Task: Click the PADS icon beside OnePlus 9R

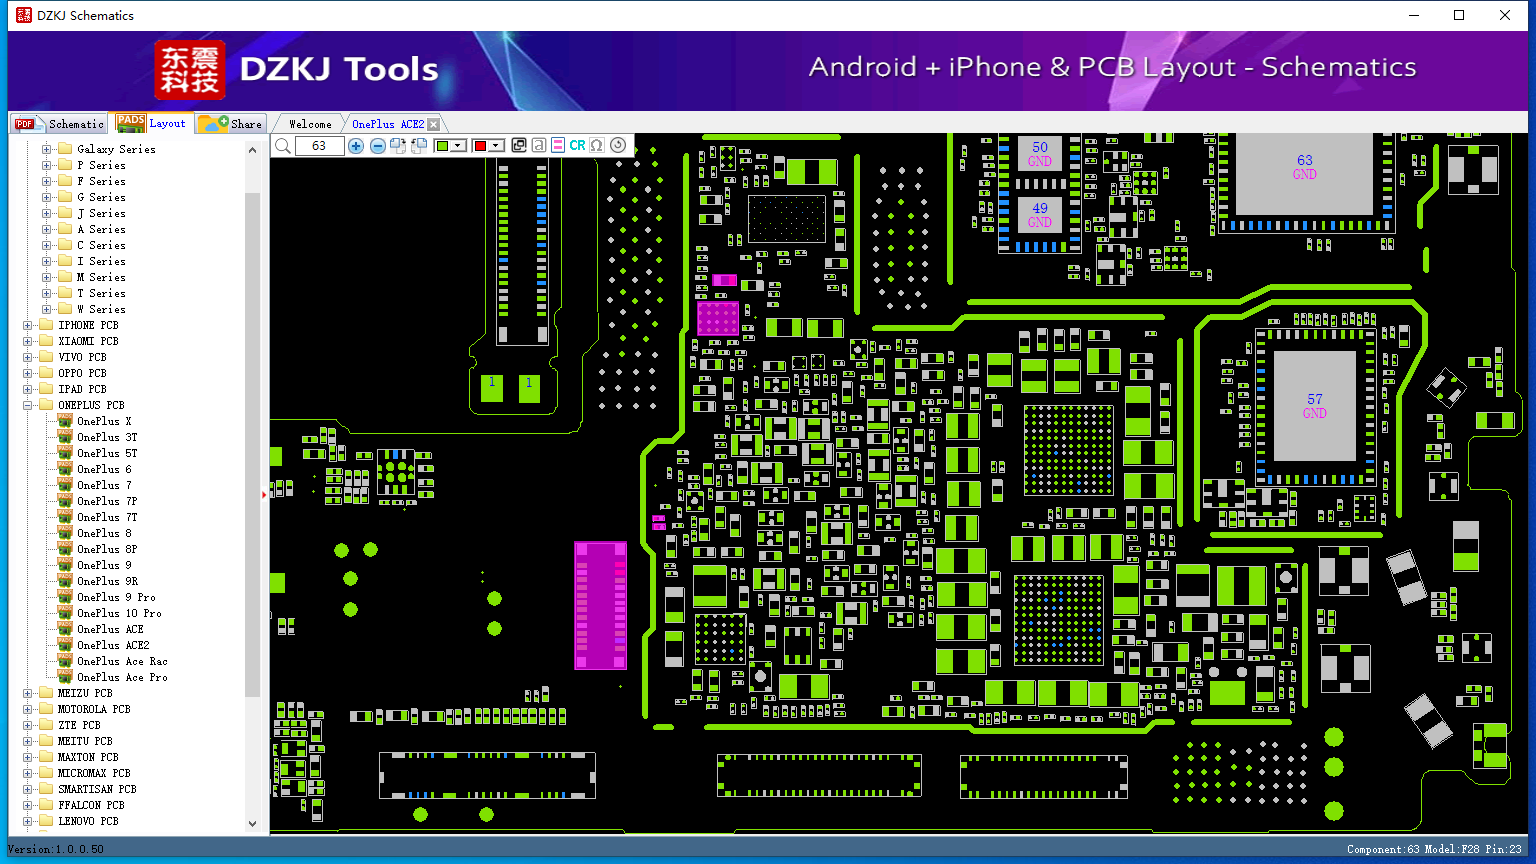Action: pyautogui.click(x=65, y=581)
